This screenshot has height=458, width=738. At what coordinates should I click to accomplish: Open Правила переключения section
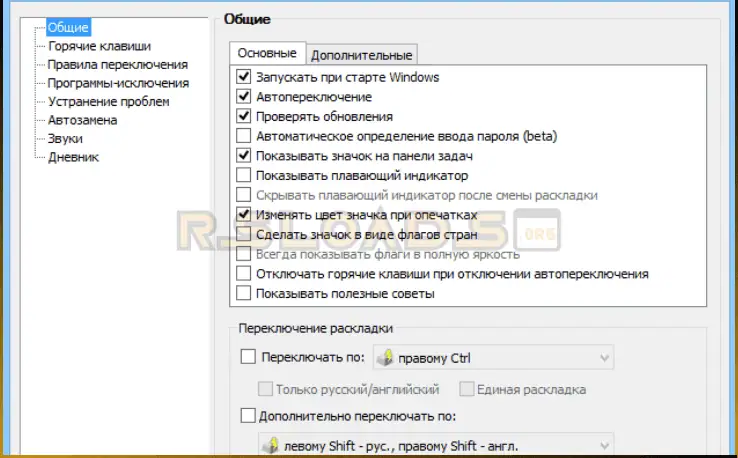[116, 64]
